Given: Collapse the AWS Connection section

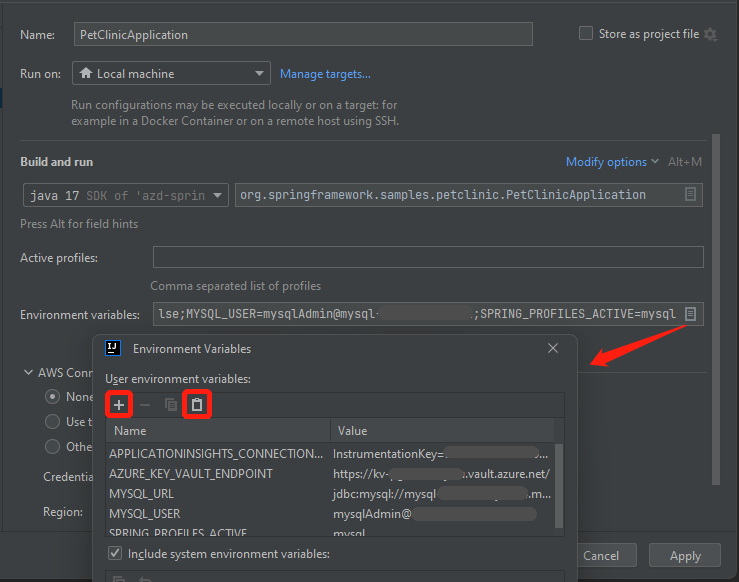Looking at the screenshot, I should pyautogui.click(x=28, y=372).
